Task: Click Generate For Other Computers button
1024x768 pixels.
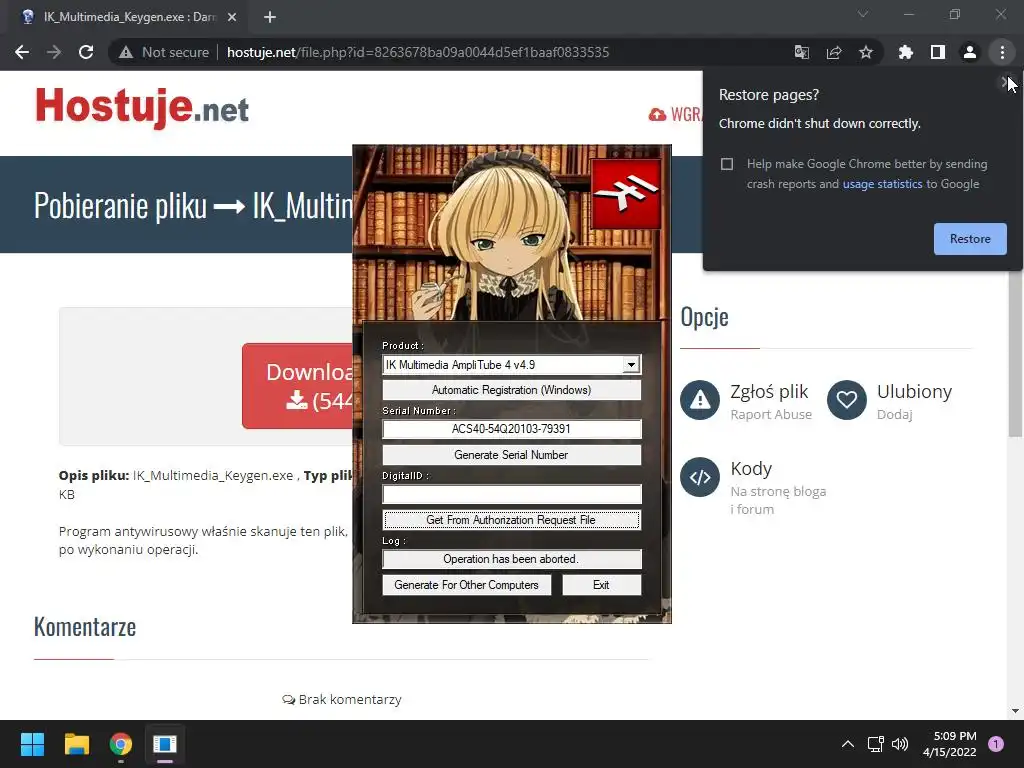Action: point(466,585)
